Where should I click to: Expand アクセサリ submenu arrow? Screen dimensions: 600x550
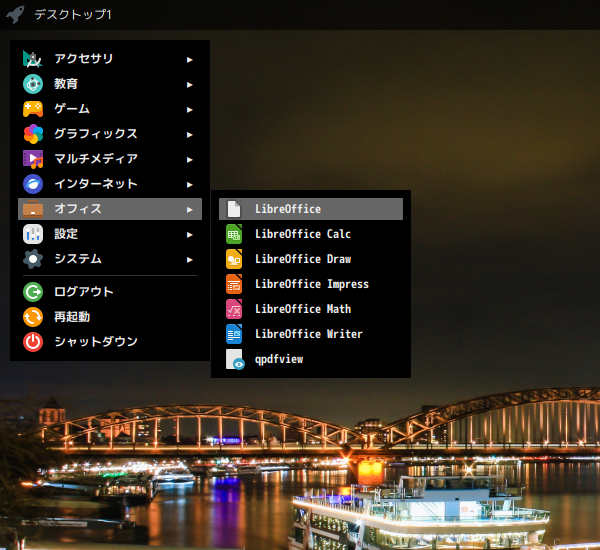[189, 60]
